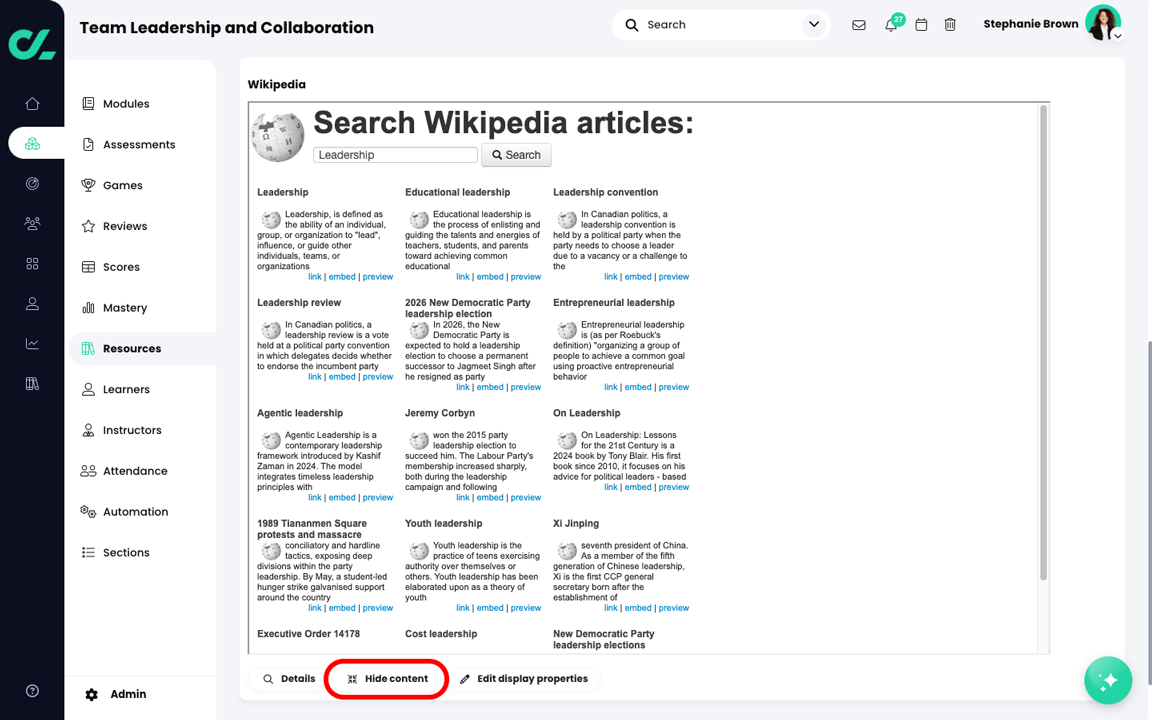Select Resources in the sidebar menu
This screenshot has width=1152, height=720.
point(130,348)
